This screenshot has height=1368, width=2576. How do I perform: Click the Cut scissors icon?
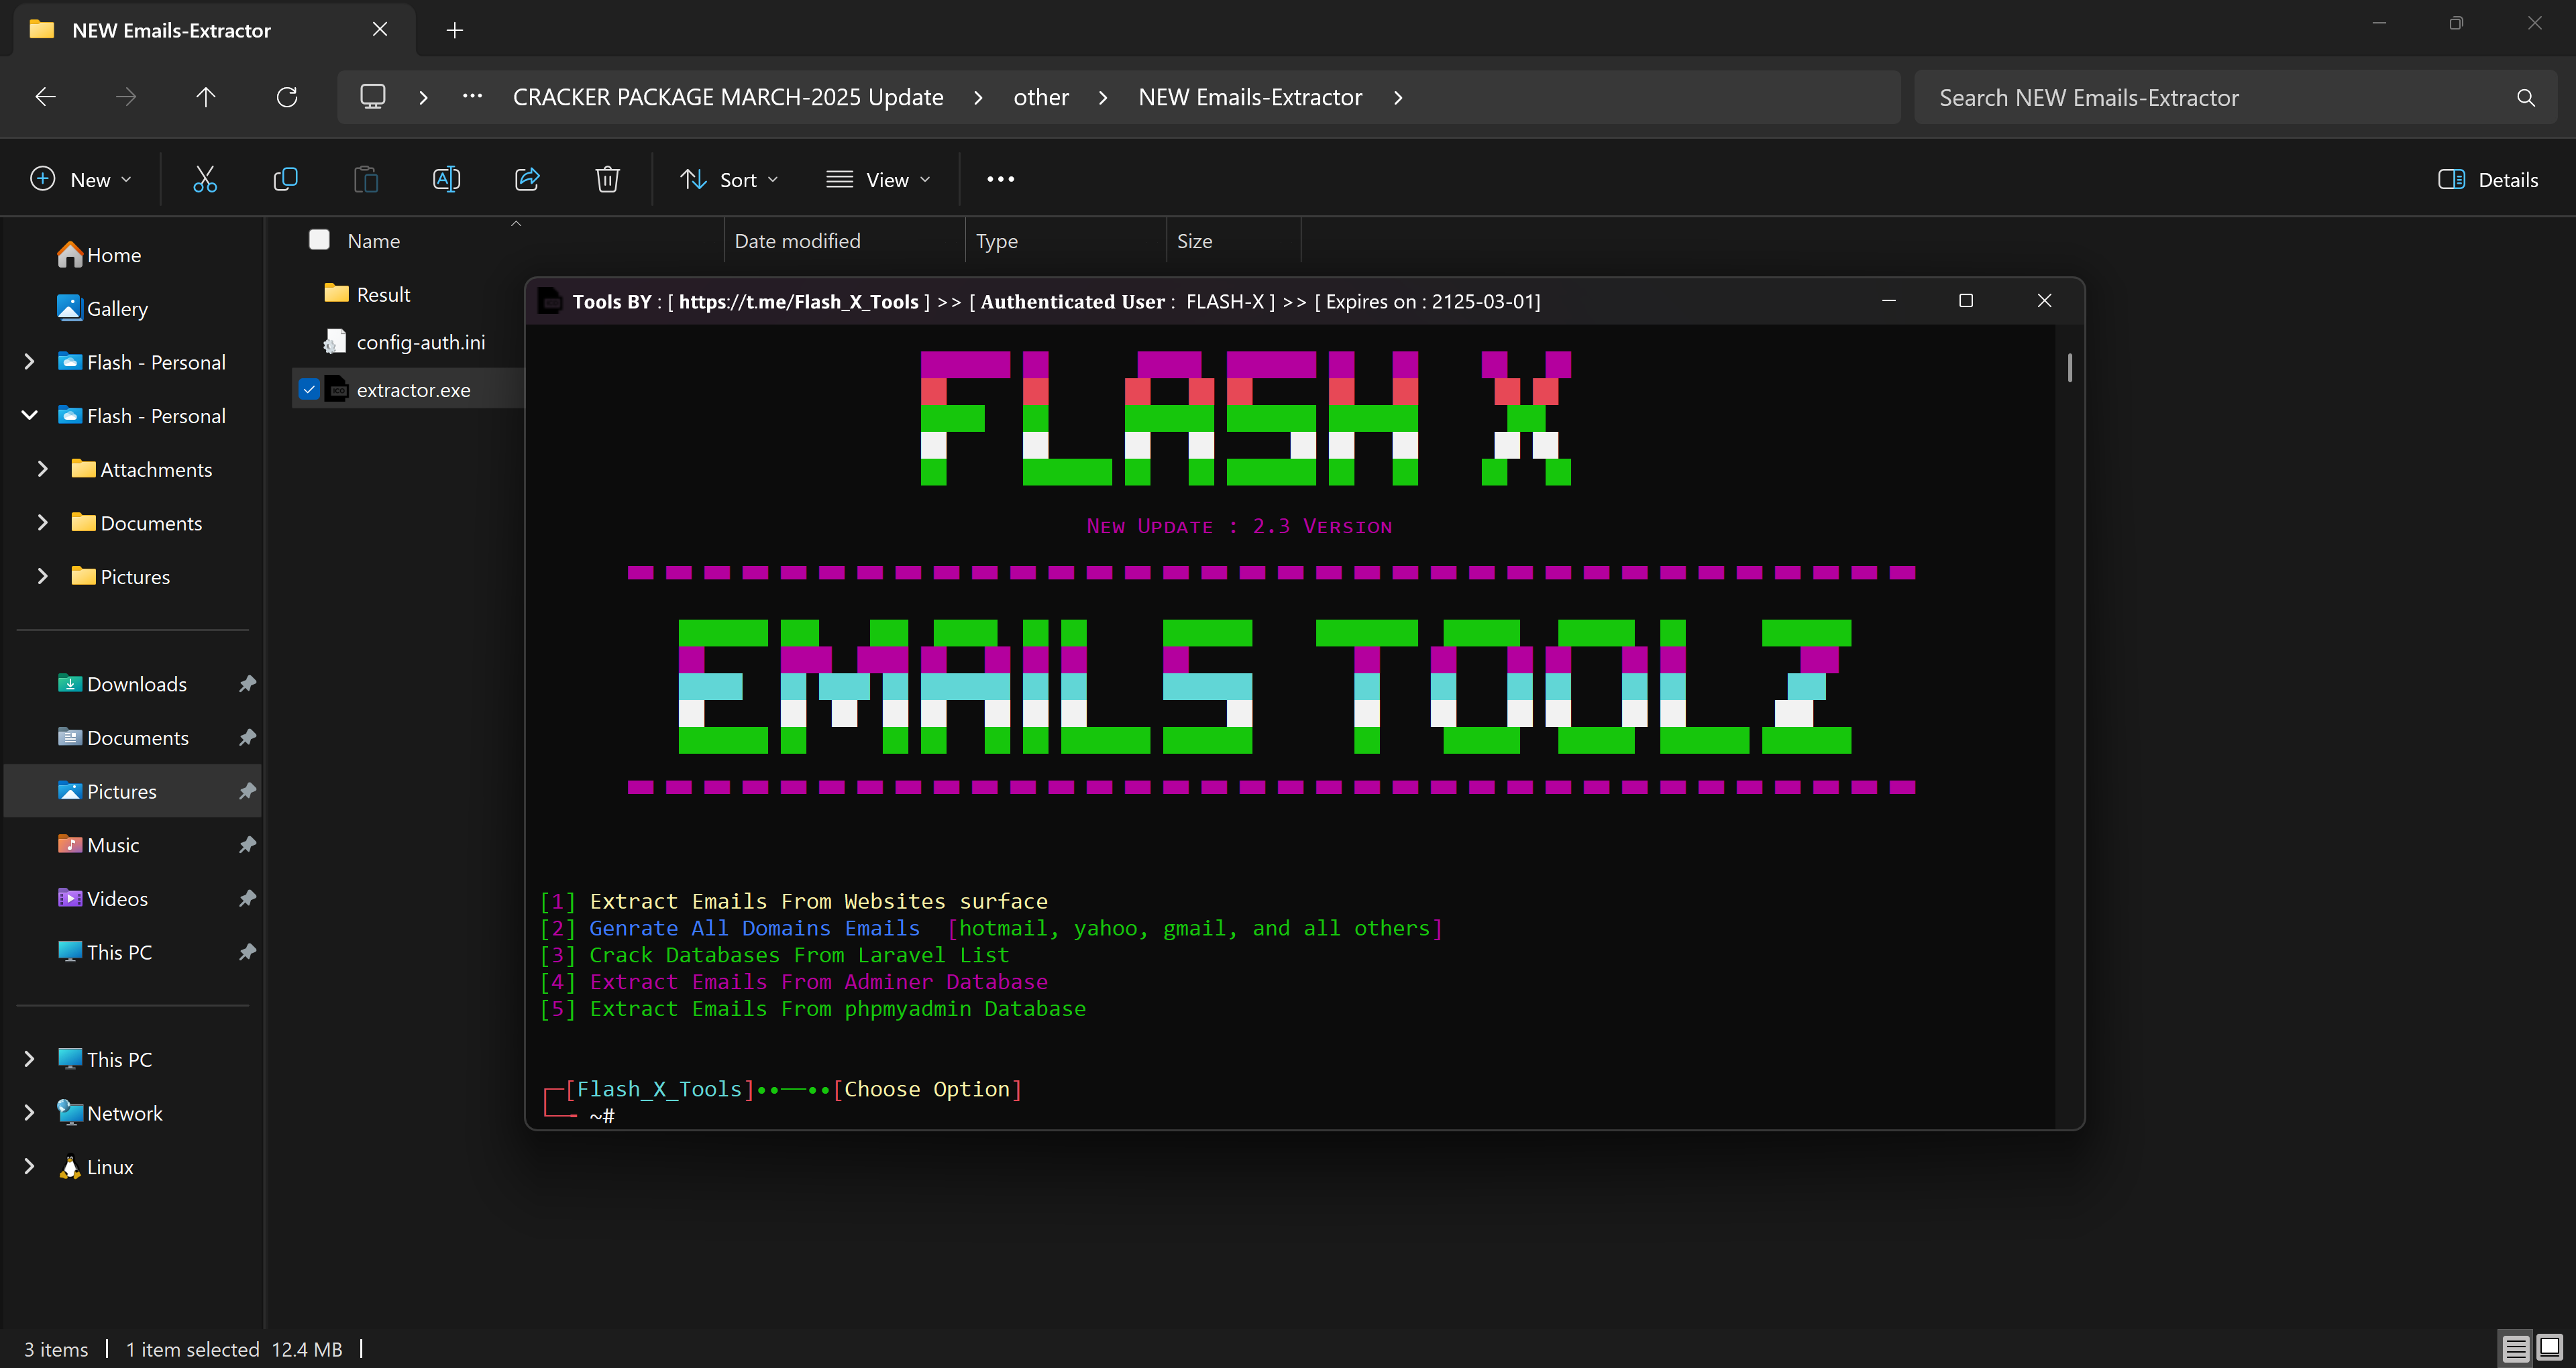(205, 179)
